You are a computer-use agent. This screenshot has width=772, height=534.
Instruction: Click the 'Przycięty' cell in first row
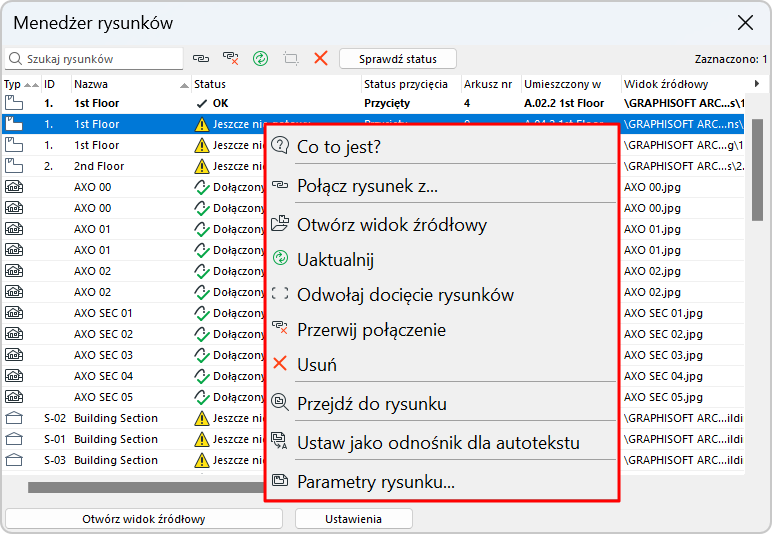387,103
